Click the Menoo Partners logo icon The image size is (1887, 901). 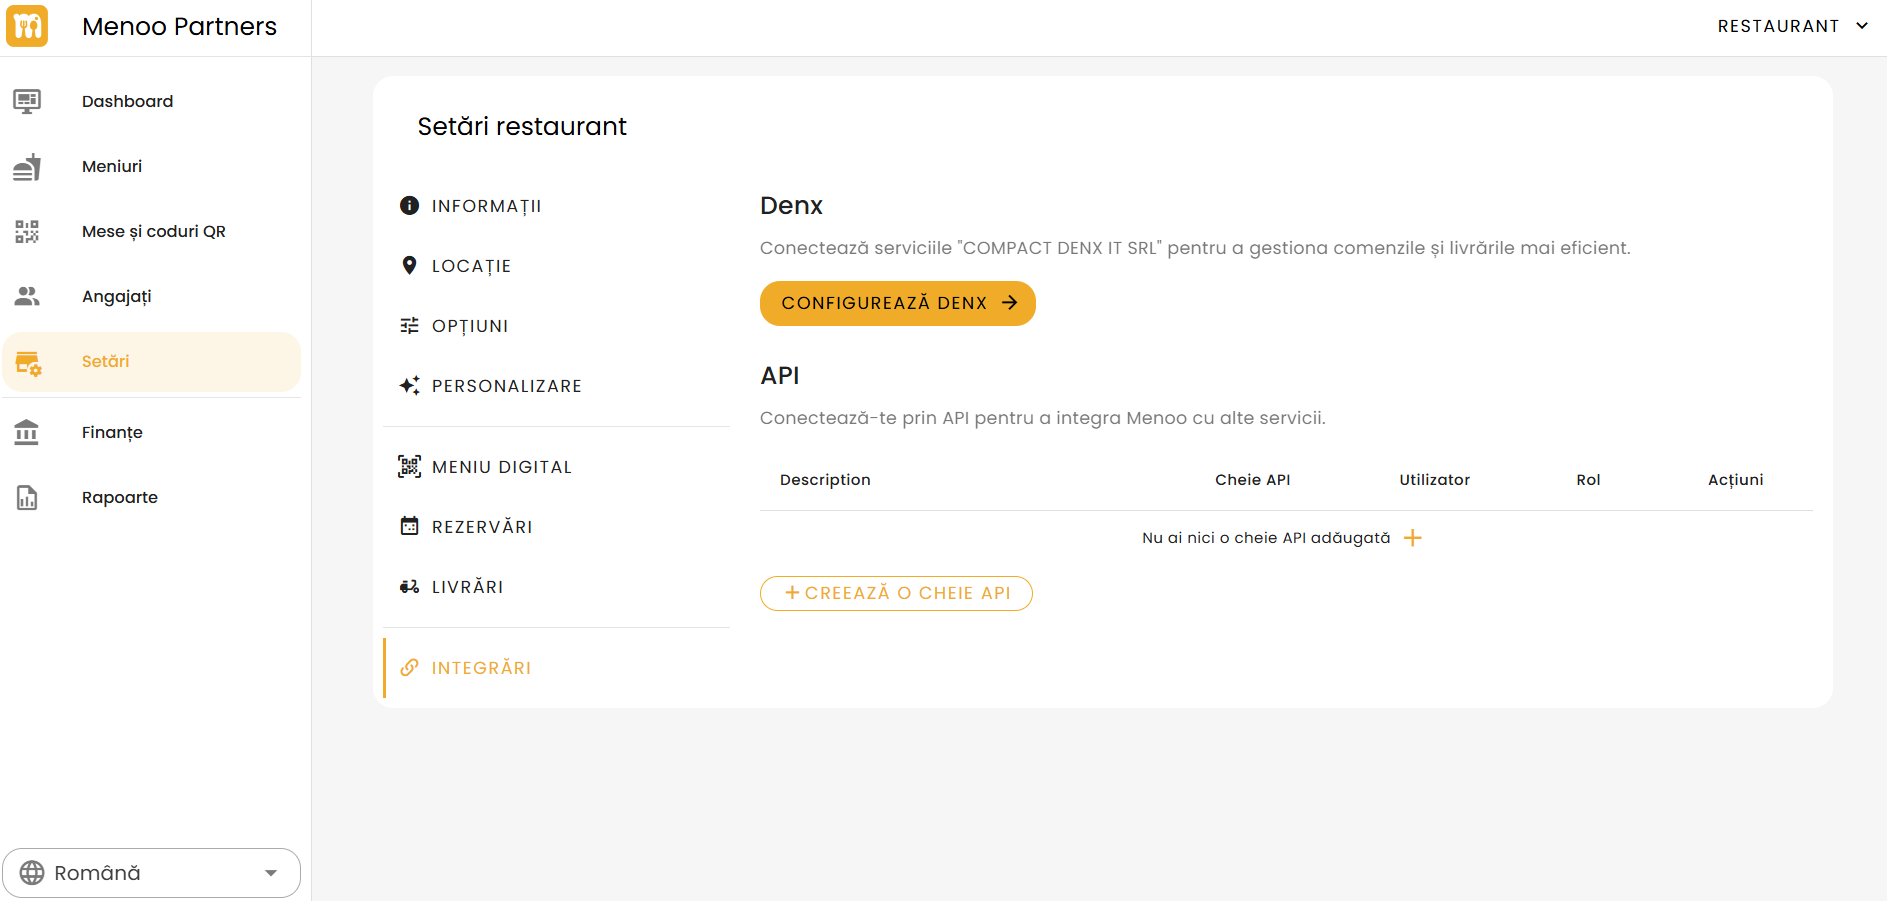pyautogui.click(x=27, y=26)
